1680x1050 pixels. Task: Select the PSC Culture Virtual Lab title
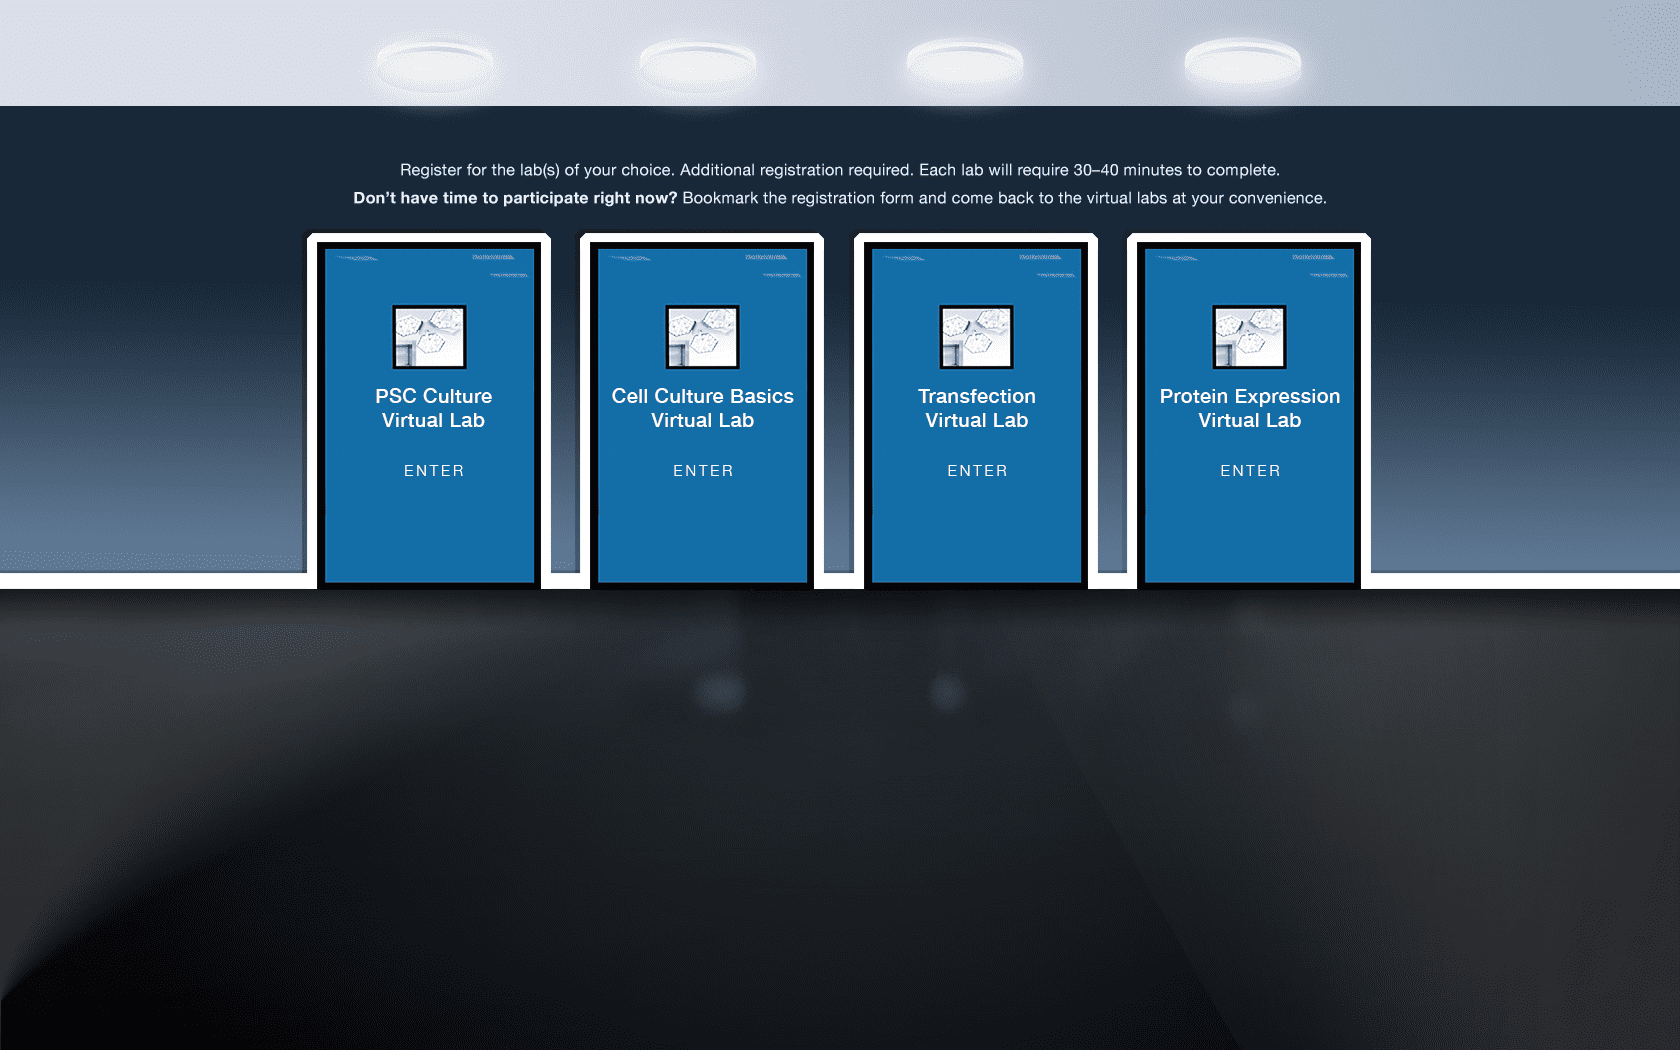(x=433, y=408)
